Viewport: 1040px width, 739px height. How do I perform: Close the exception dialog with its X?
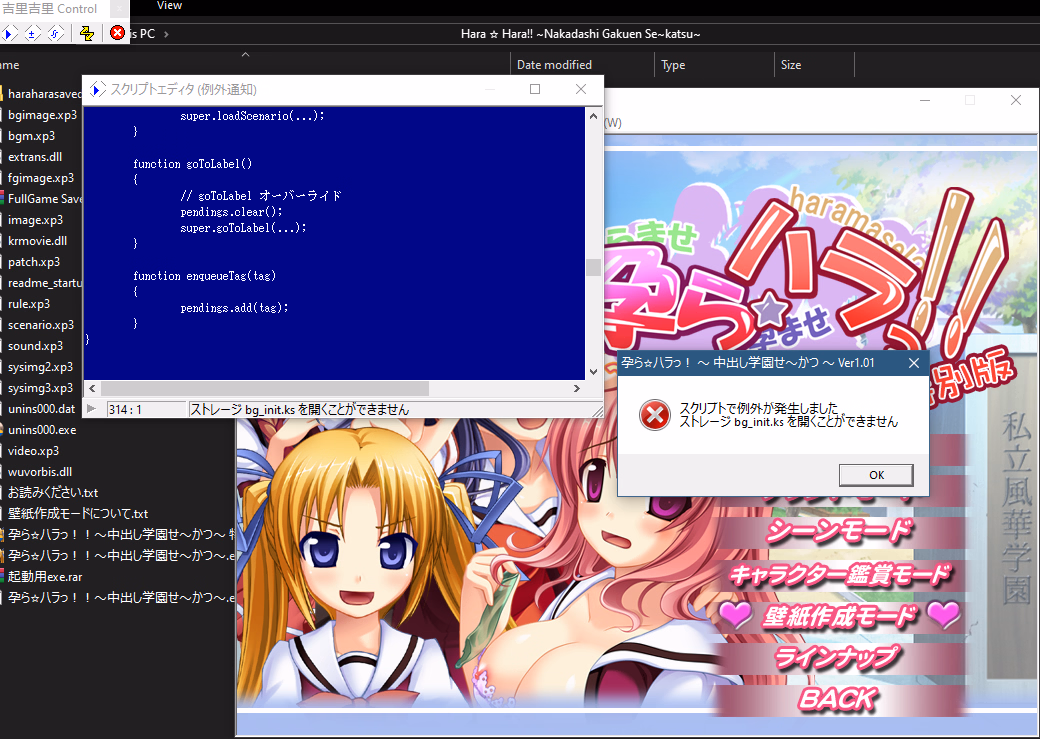pyautogui.click(x=913, y=363)
